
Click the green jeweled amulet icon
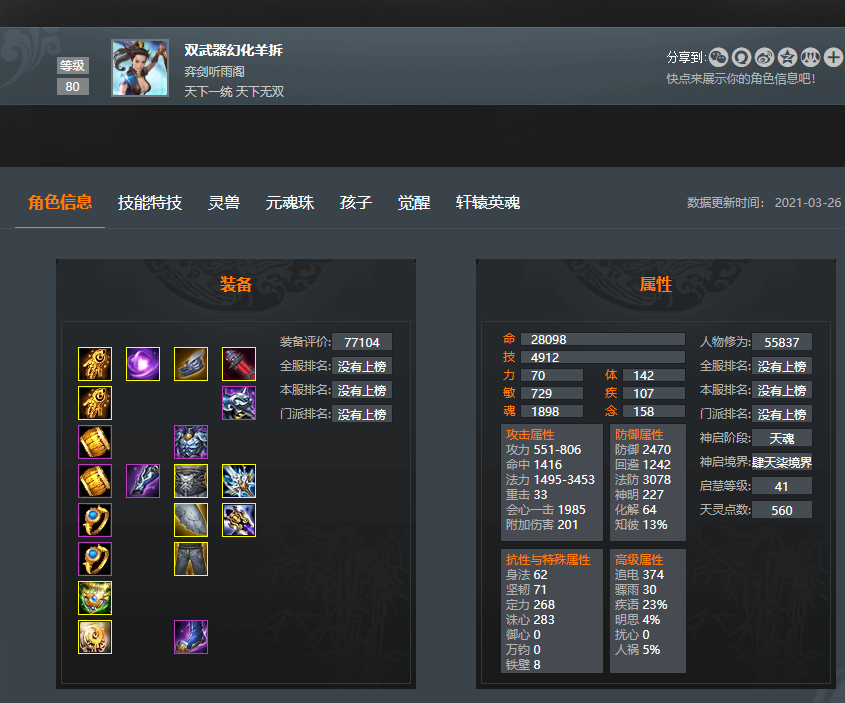(95, 598)
